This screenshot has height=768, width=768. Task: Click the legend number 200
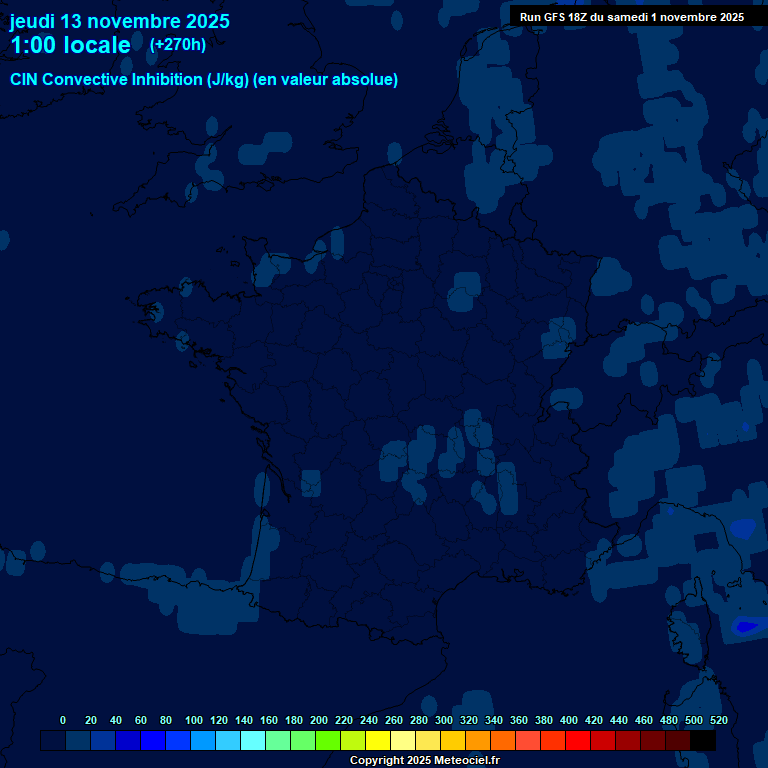(319, 720)
